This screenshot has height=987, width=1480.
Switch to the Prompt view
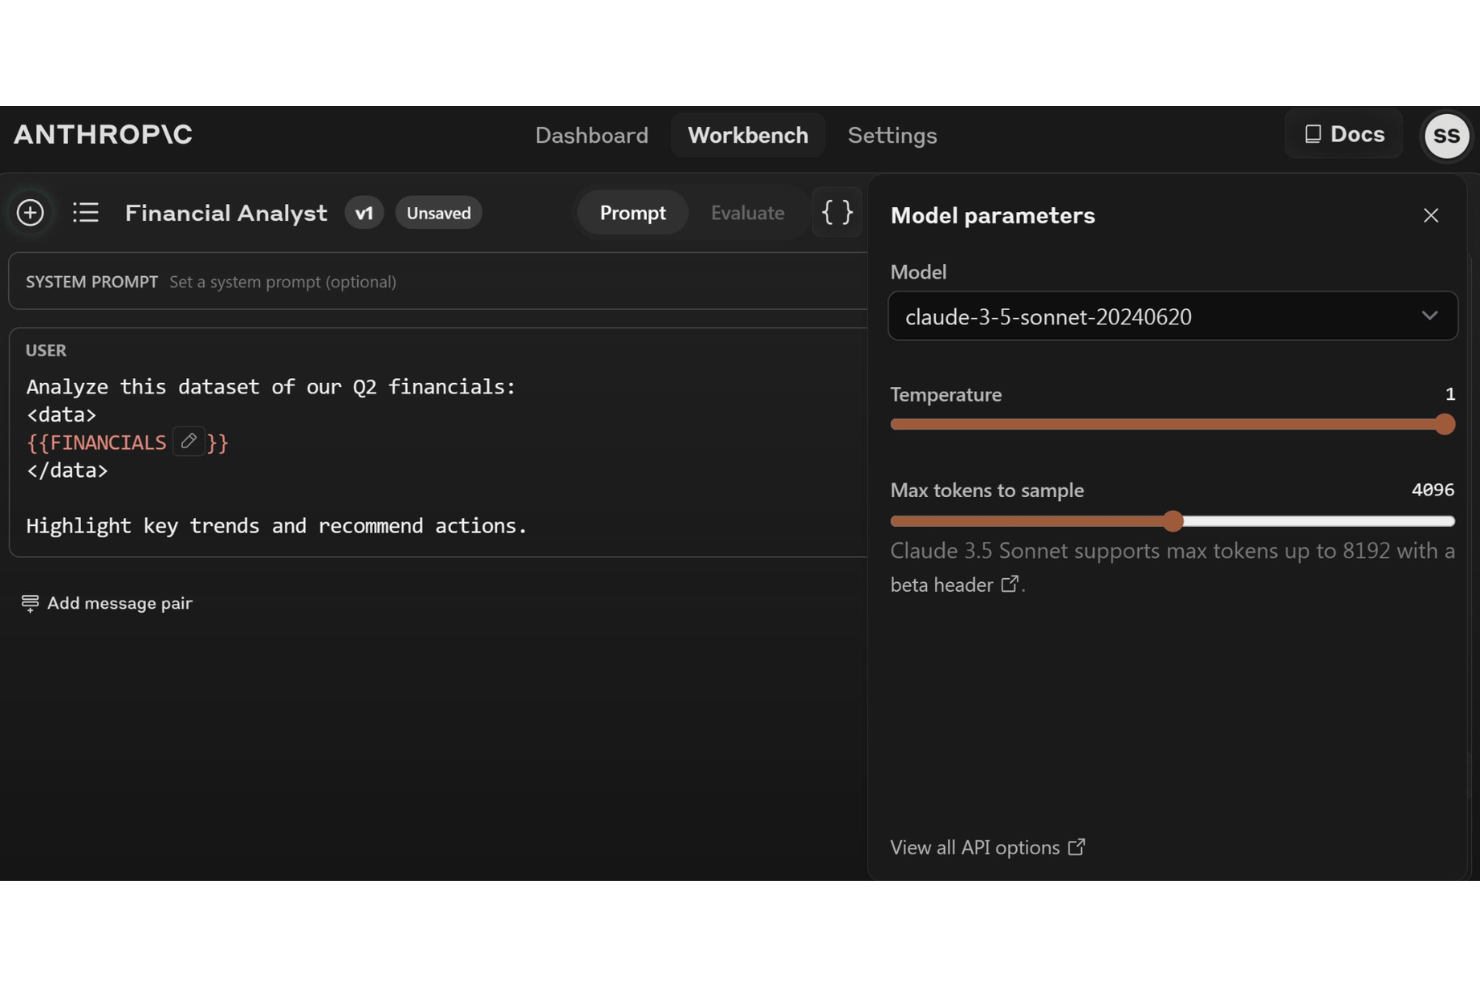pyautogui.click(x=633, y=213)
